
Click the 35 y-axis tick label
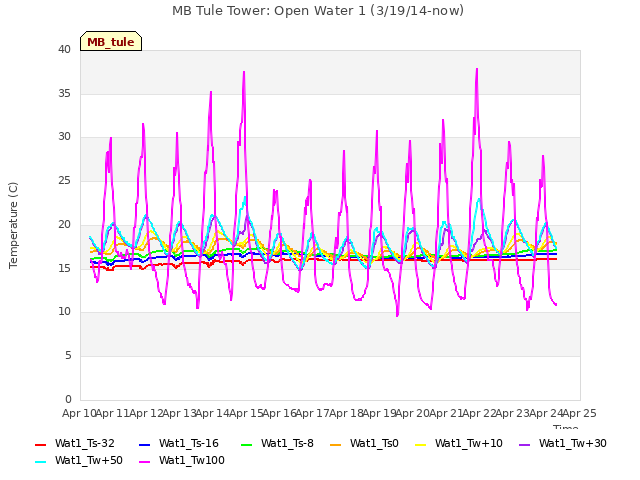click(x=64, y=93)
